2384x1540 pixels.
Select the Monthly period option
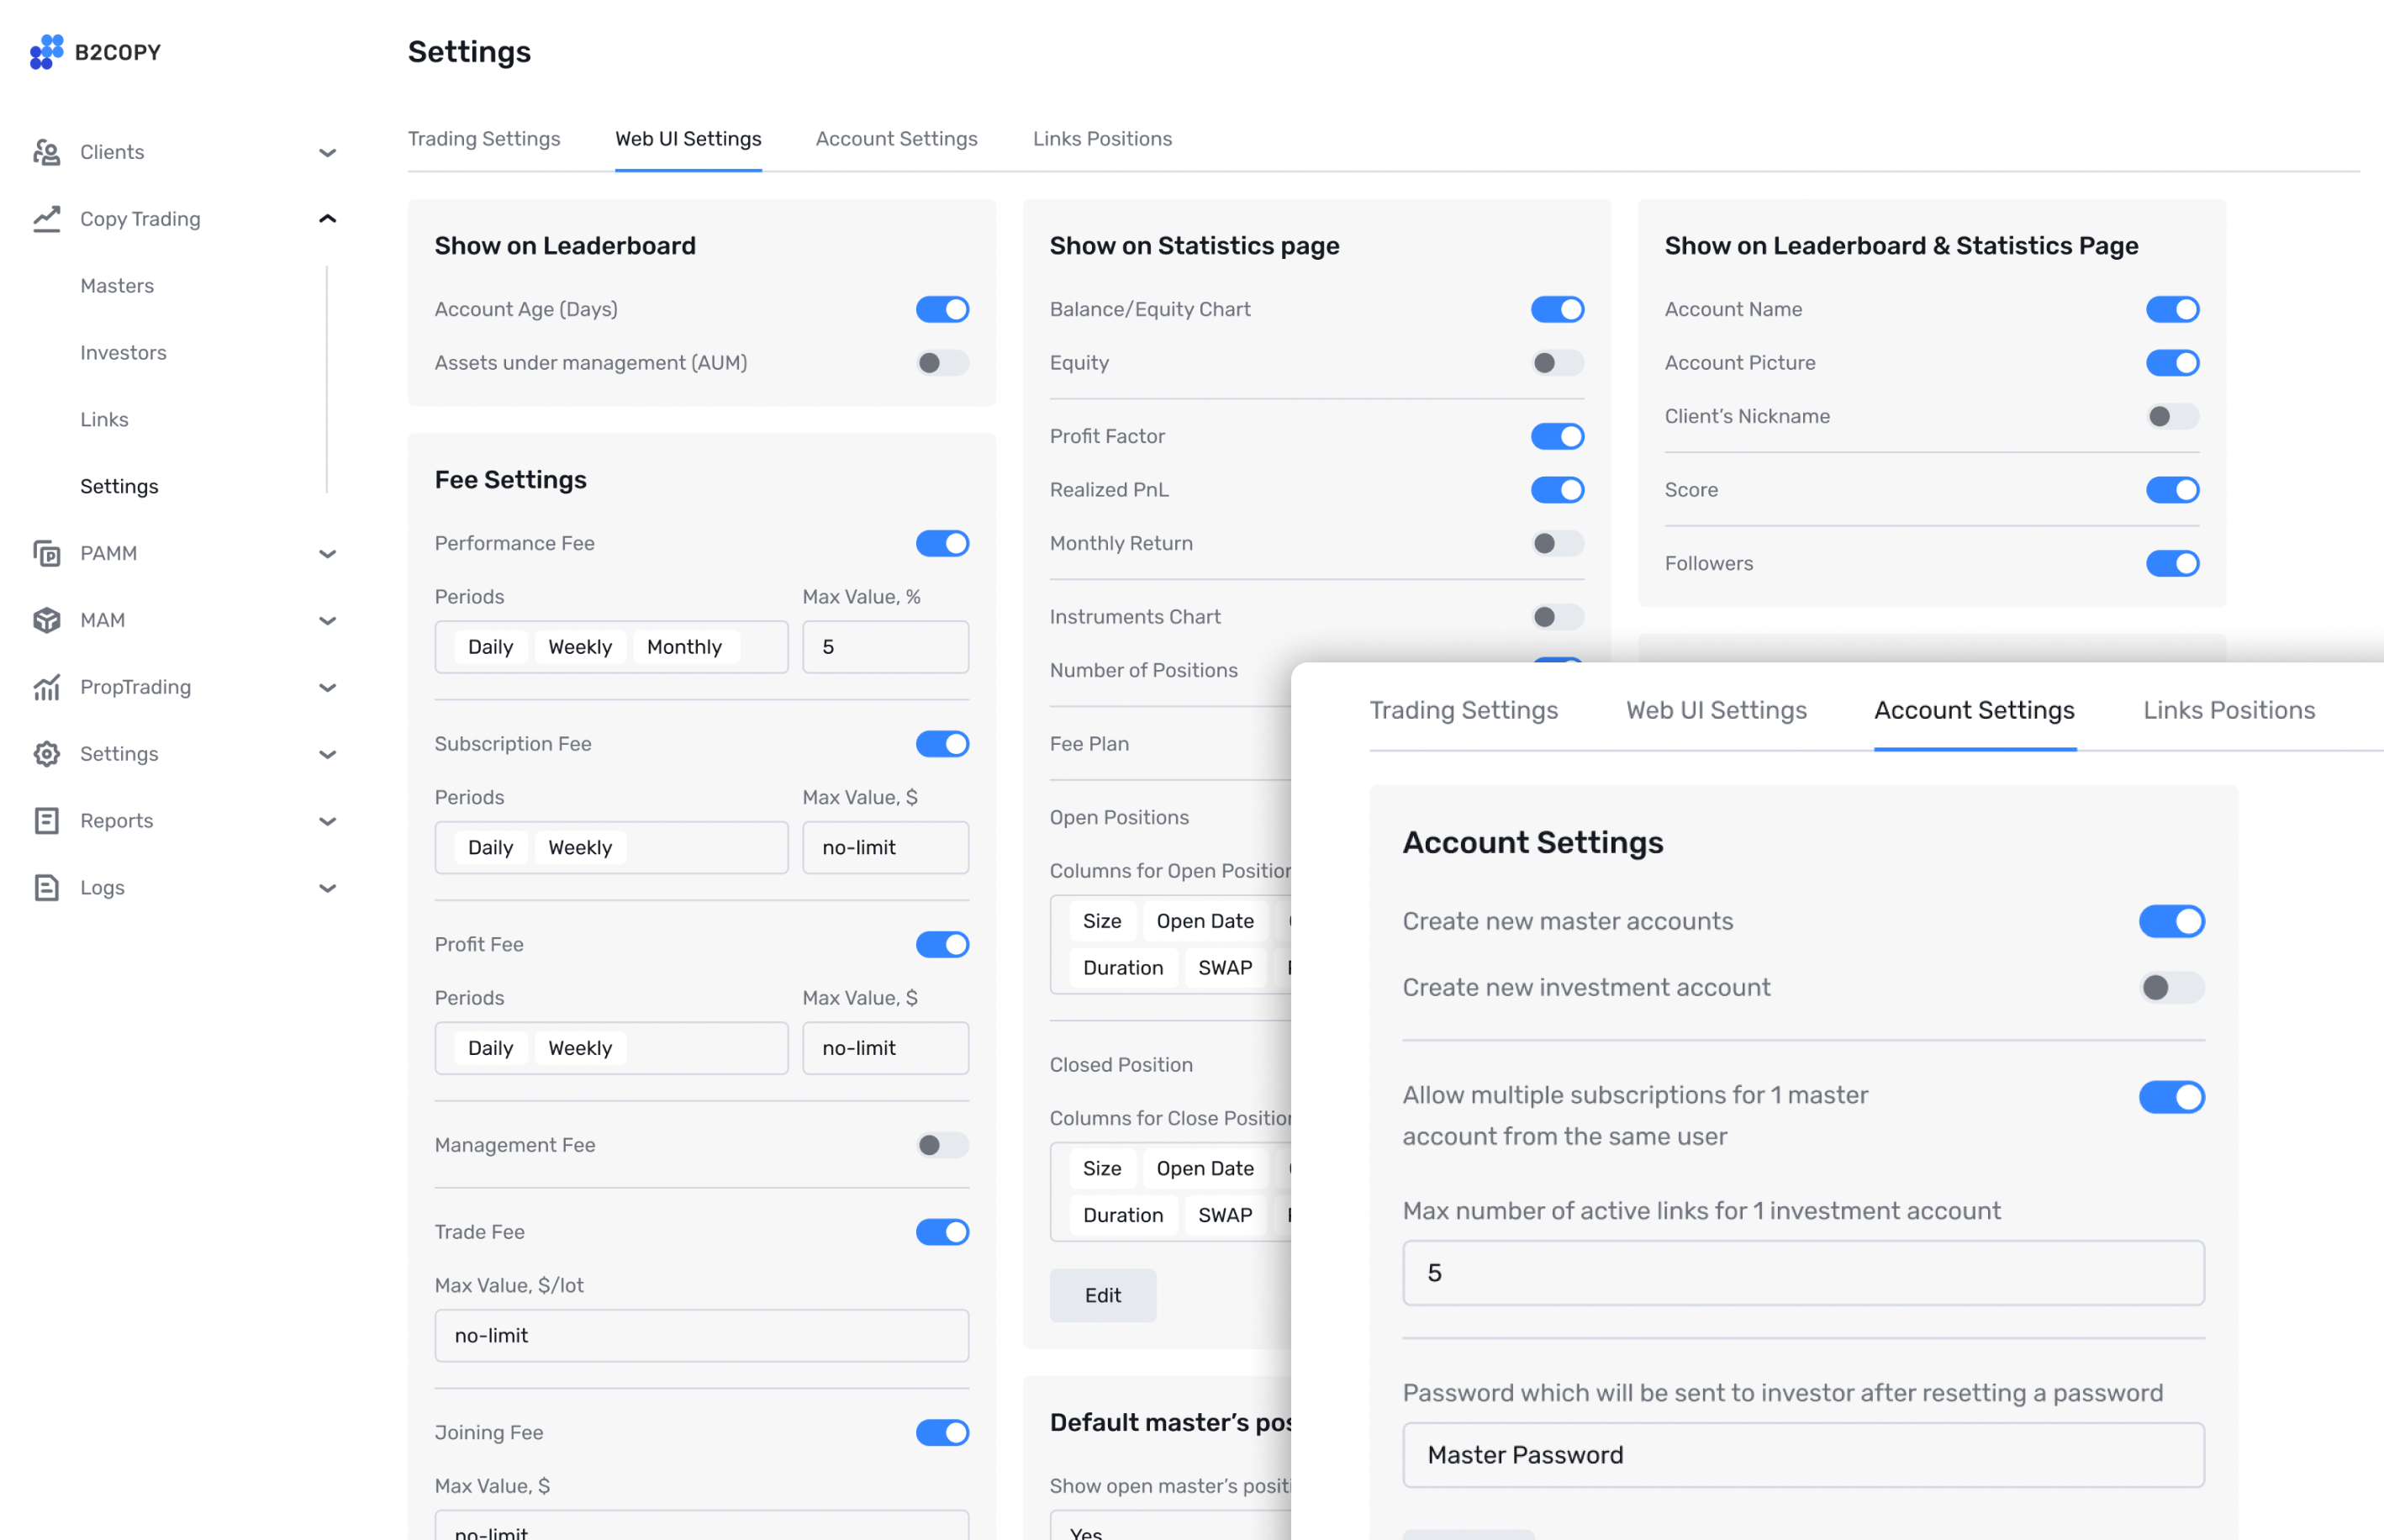[684, 646]
